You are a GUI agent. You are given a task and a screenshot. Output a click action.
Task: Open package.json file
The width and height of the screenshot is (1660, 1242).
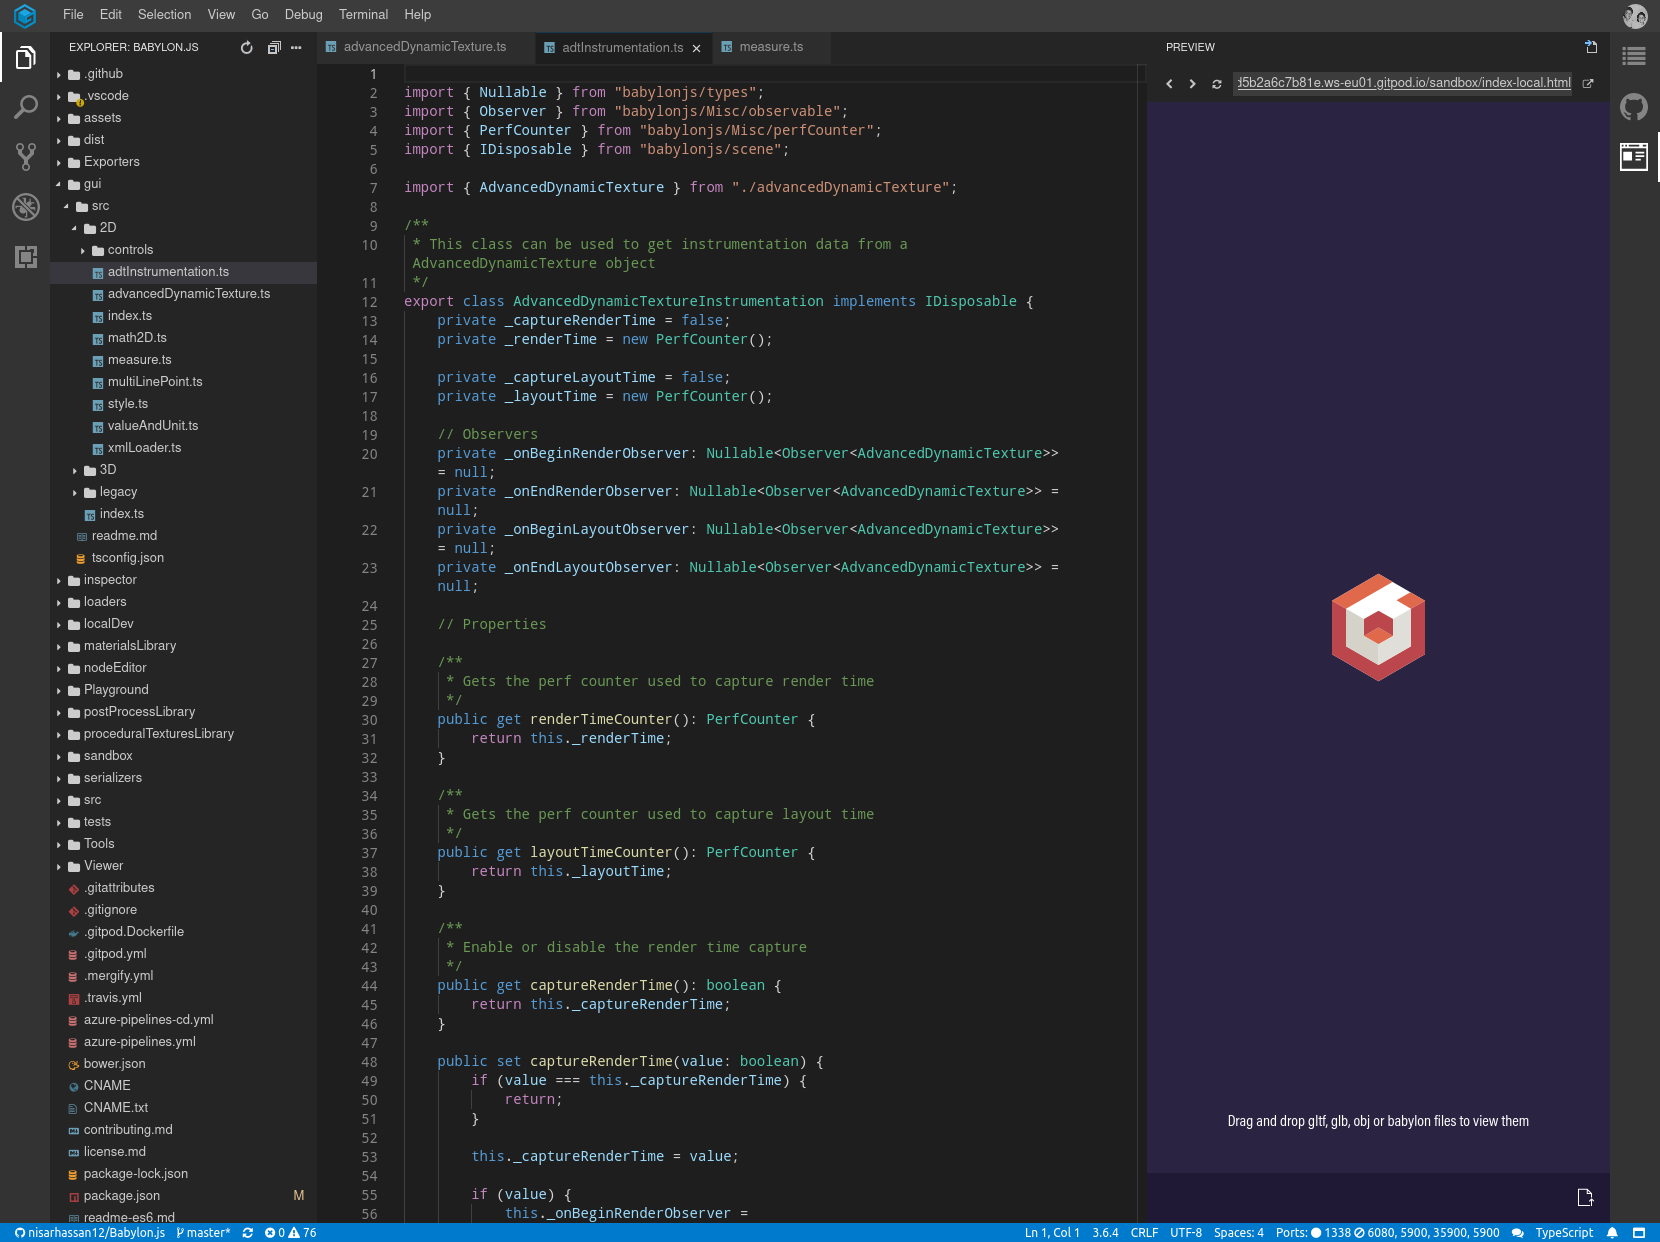click(x=183, y=1196)
